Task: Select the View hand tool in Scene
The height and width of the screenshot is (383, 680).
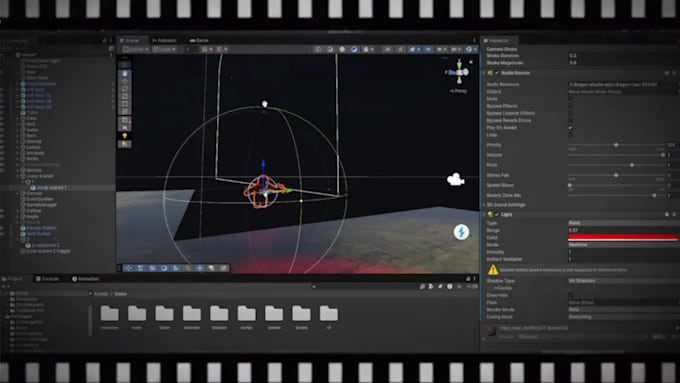Action: pyautogui.click(x=125, y=73)
